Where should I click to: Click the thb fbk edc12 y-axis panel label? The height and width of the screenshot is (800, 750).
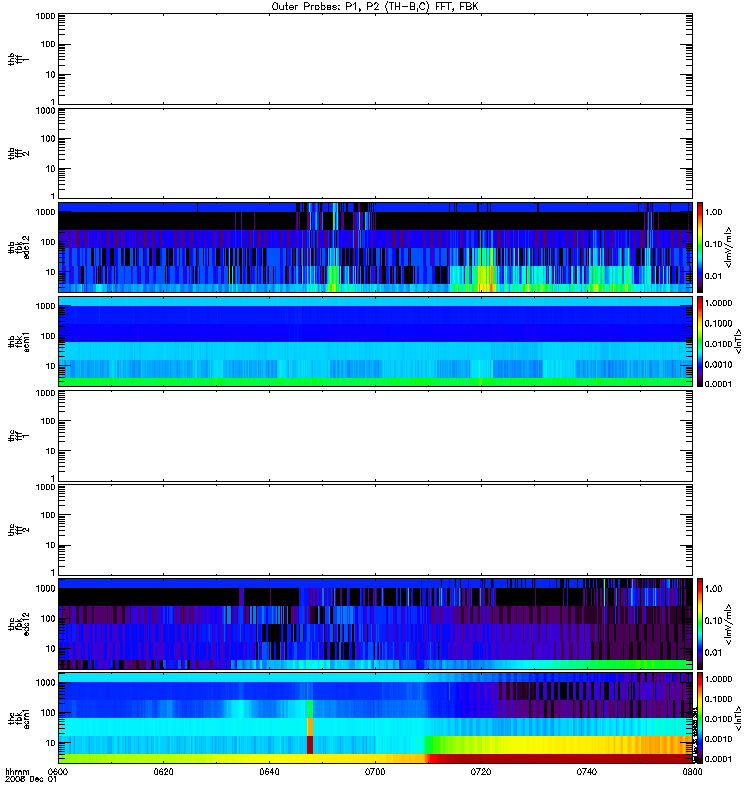coord(19,247)
